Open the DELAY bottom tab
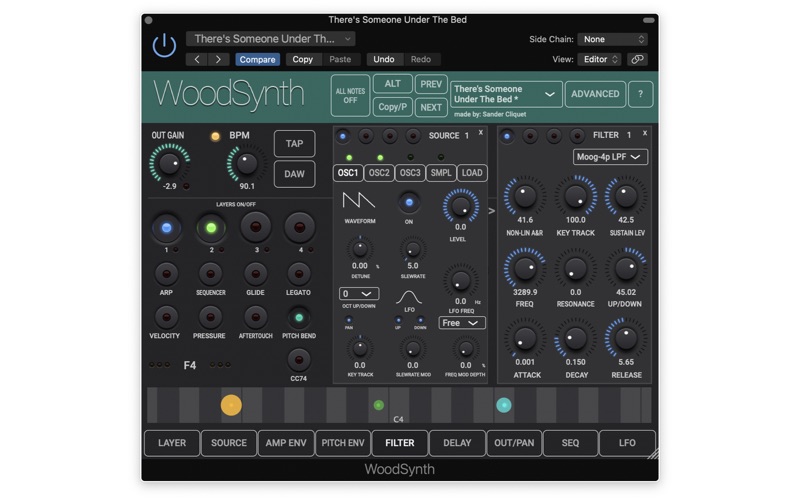This screenshot has height=500, width=800. pyautogui.click(x=457, y=443)
